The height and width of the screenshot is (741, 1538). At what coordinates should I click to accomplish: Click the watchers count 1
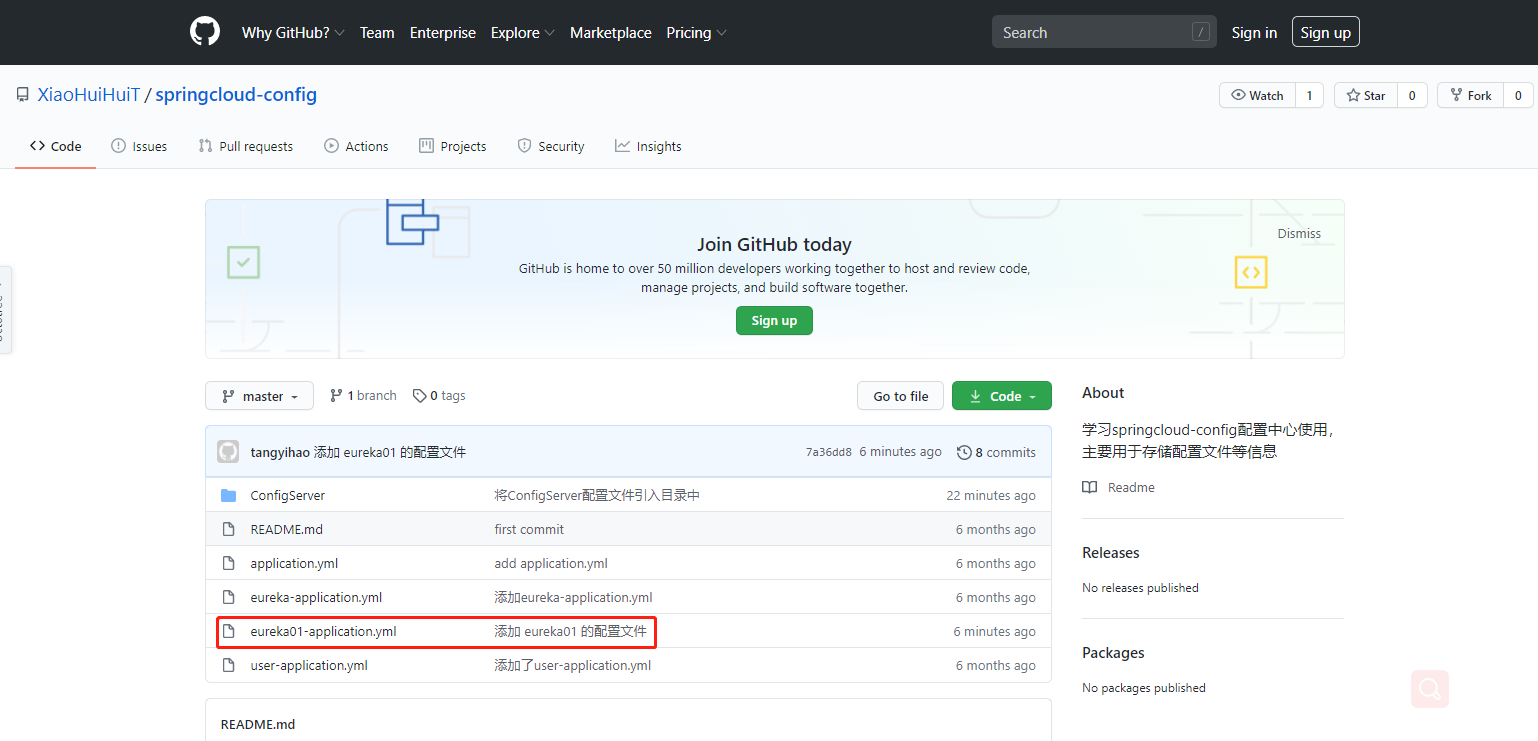(x=1309, y=95)
